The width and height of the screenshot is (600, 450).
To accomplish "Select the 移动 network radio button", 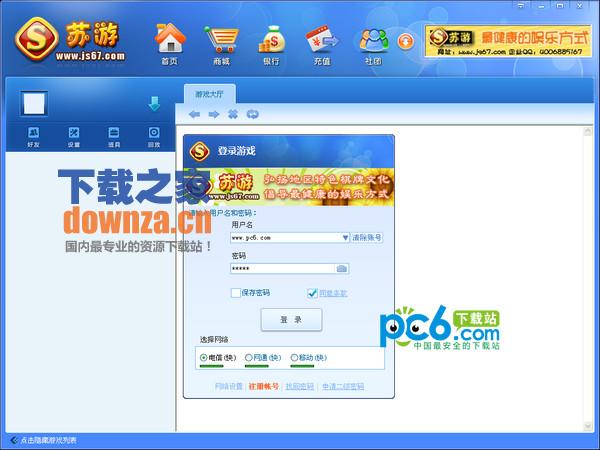I will [x=294, y=357].
